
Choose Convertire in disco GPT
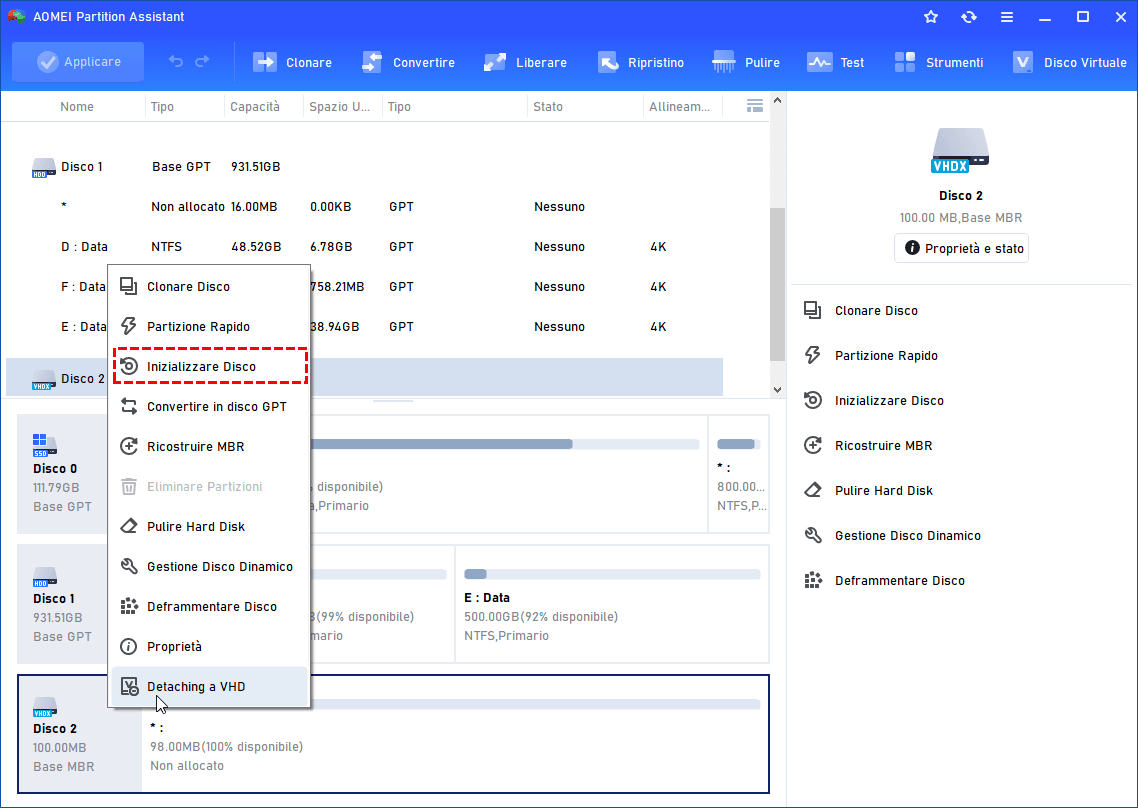209,407
